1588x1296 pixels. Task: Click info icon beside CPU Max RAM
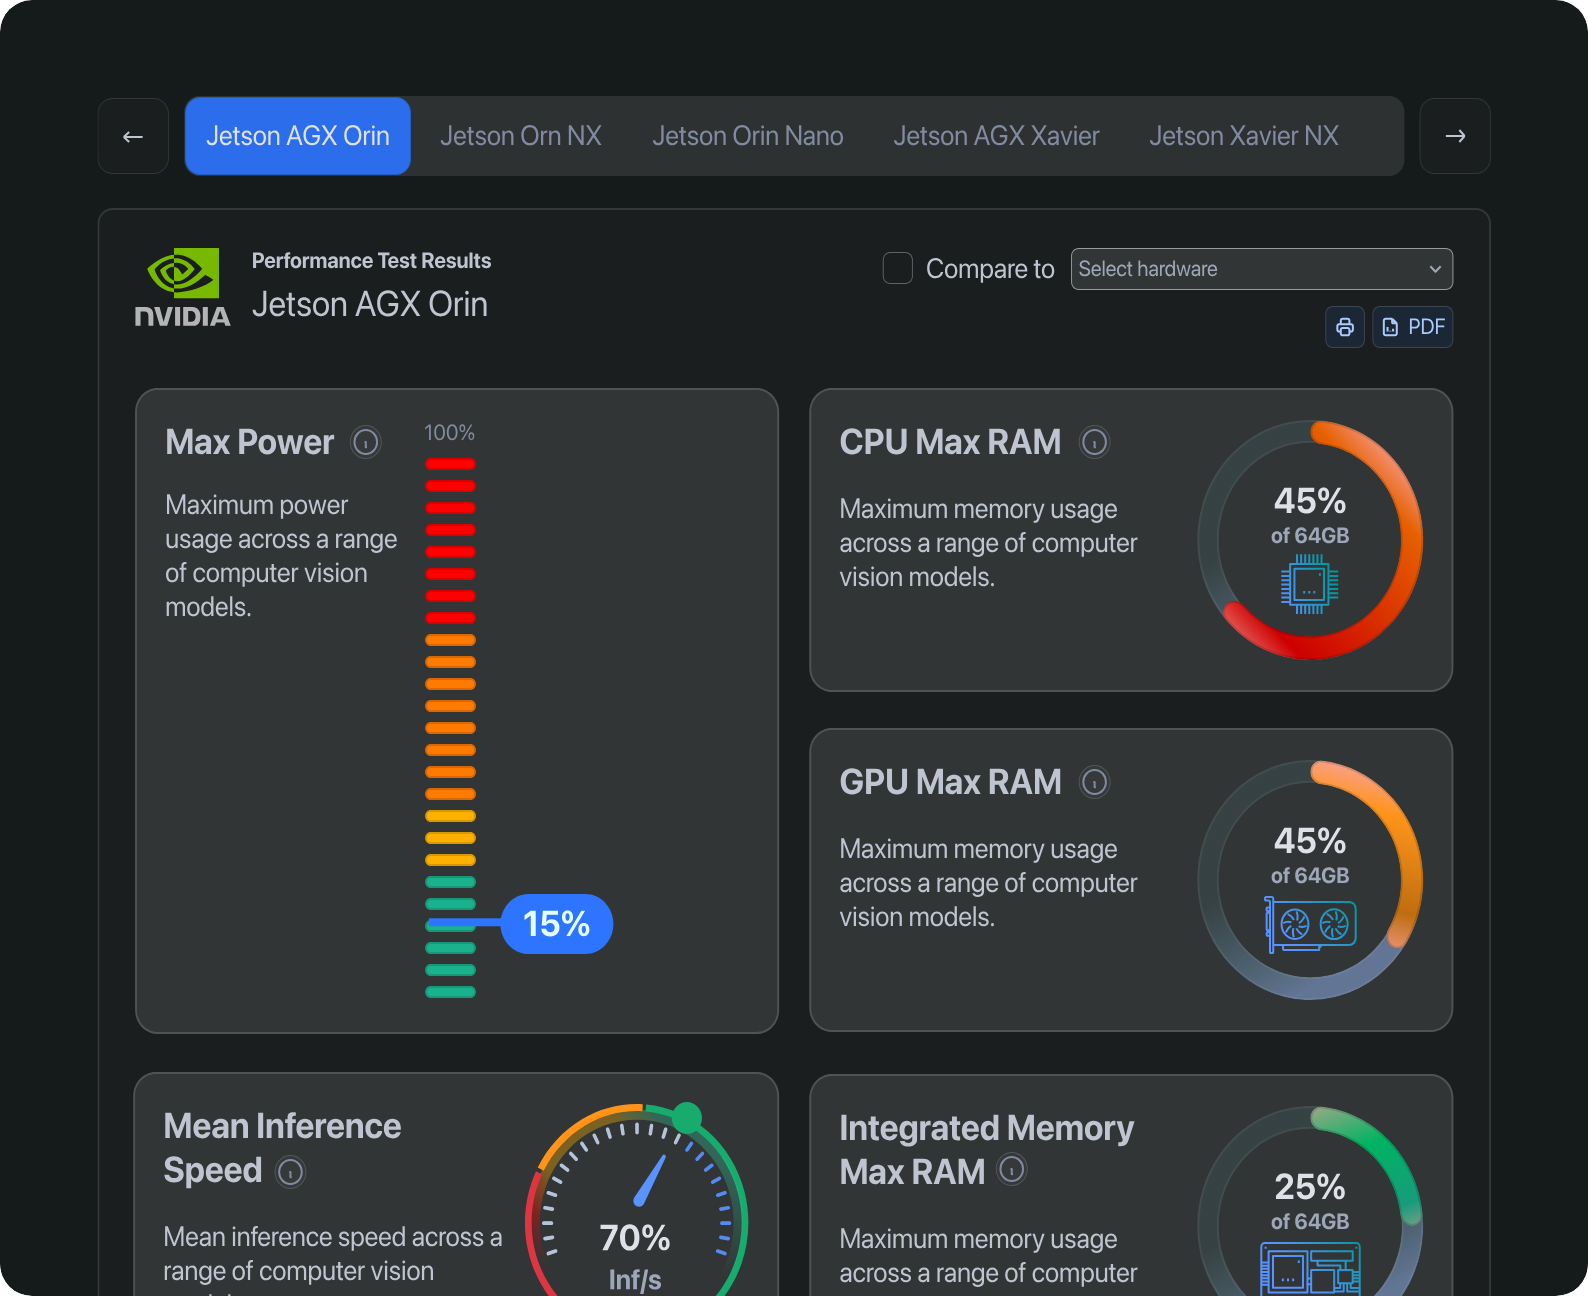1095,442
